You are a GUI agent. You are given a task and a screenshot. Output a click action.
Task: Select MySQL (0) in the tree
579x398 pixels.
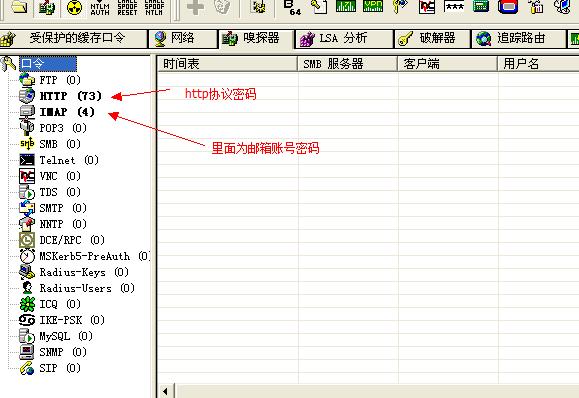pyautogui.click(x=66, y=336)
